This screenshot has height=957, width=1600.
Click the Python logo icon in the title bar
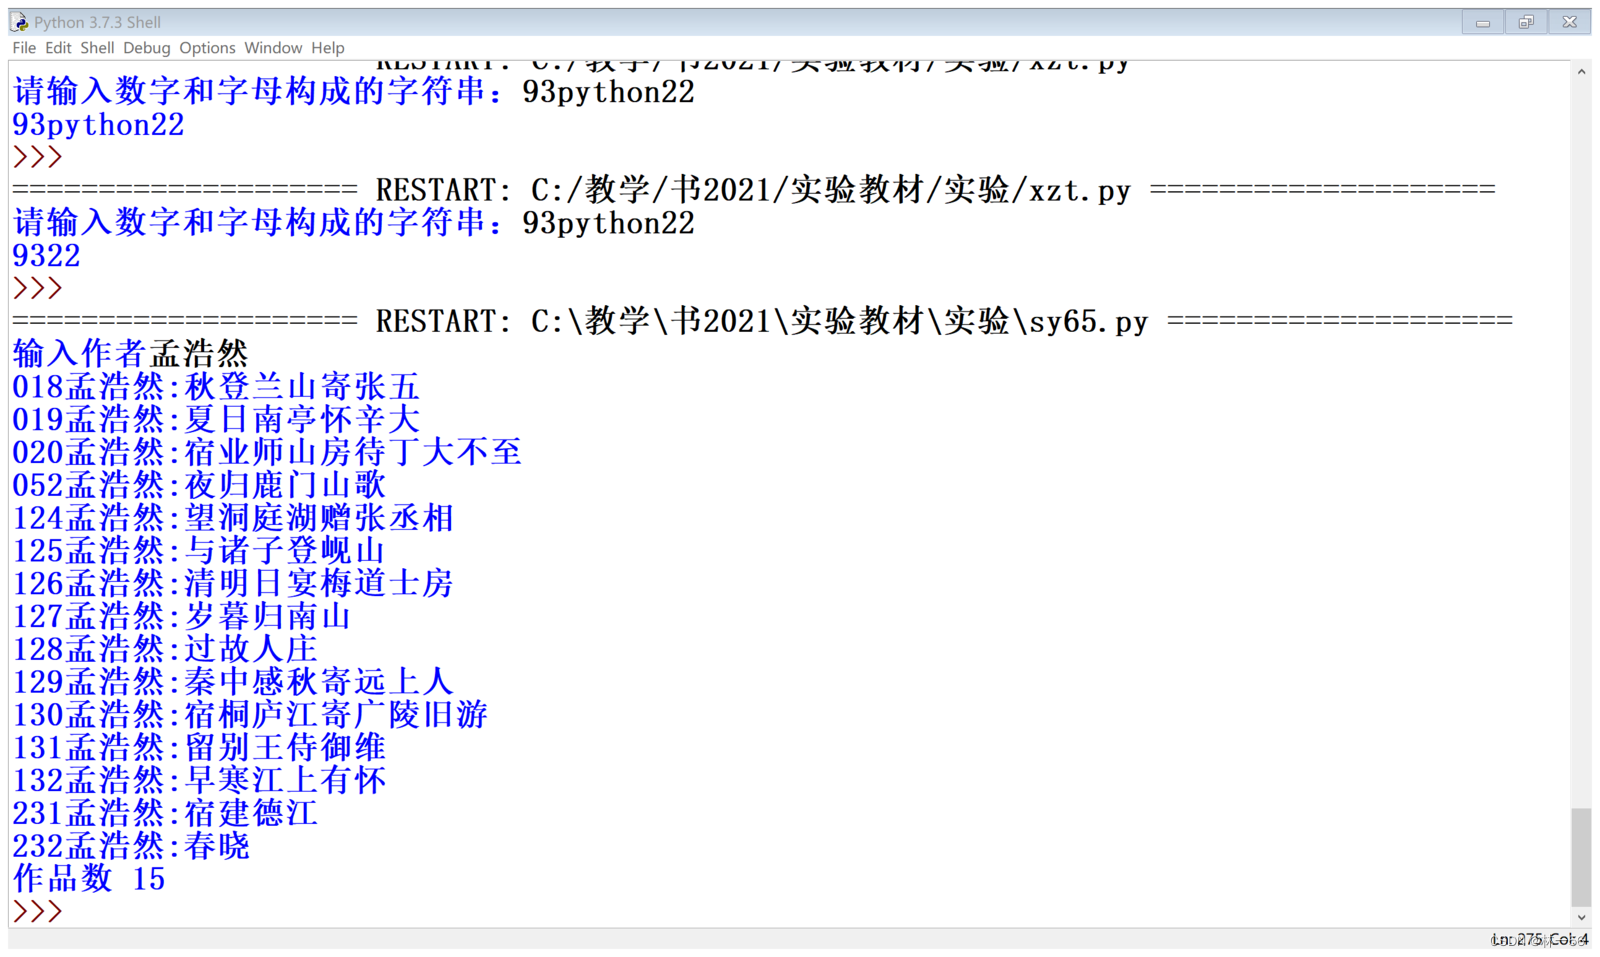tap(16, 21)
